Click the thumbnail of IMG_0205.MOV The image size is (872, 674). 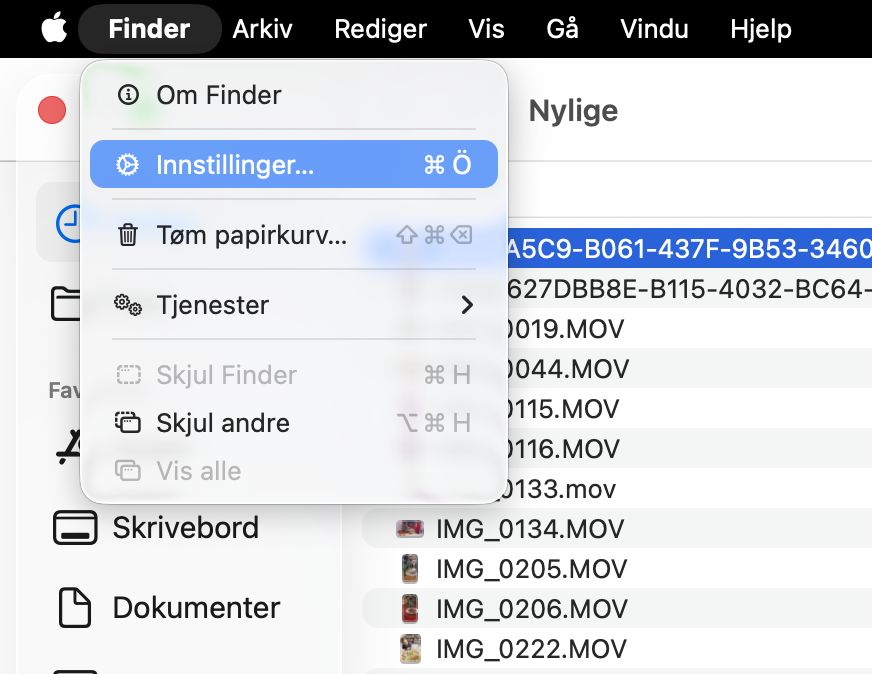click(x=410, y=568)
